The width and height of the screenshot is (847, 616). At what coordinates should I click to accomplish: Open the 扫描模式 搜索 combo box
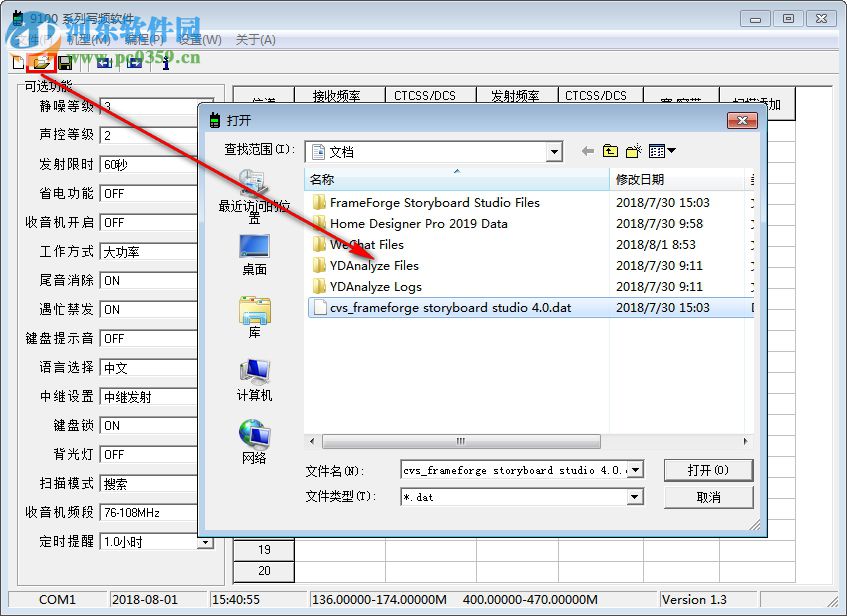click(149, 484)
